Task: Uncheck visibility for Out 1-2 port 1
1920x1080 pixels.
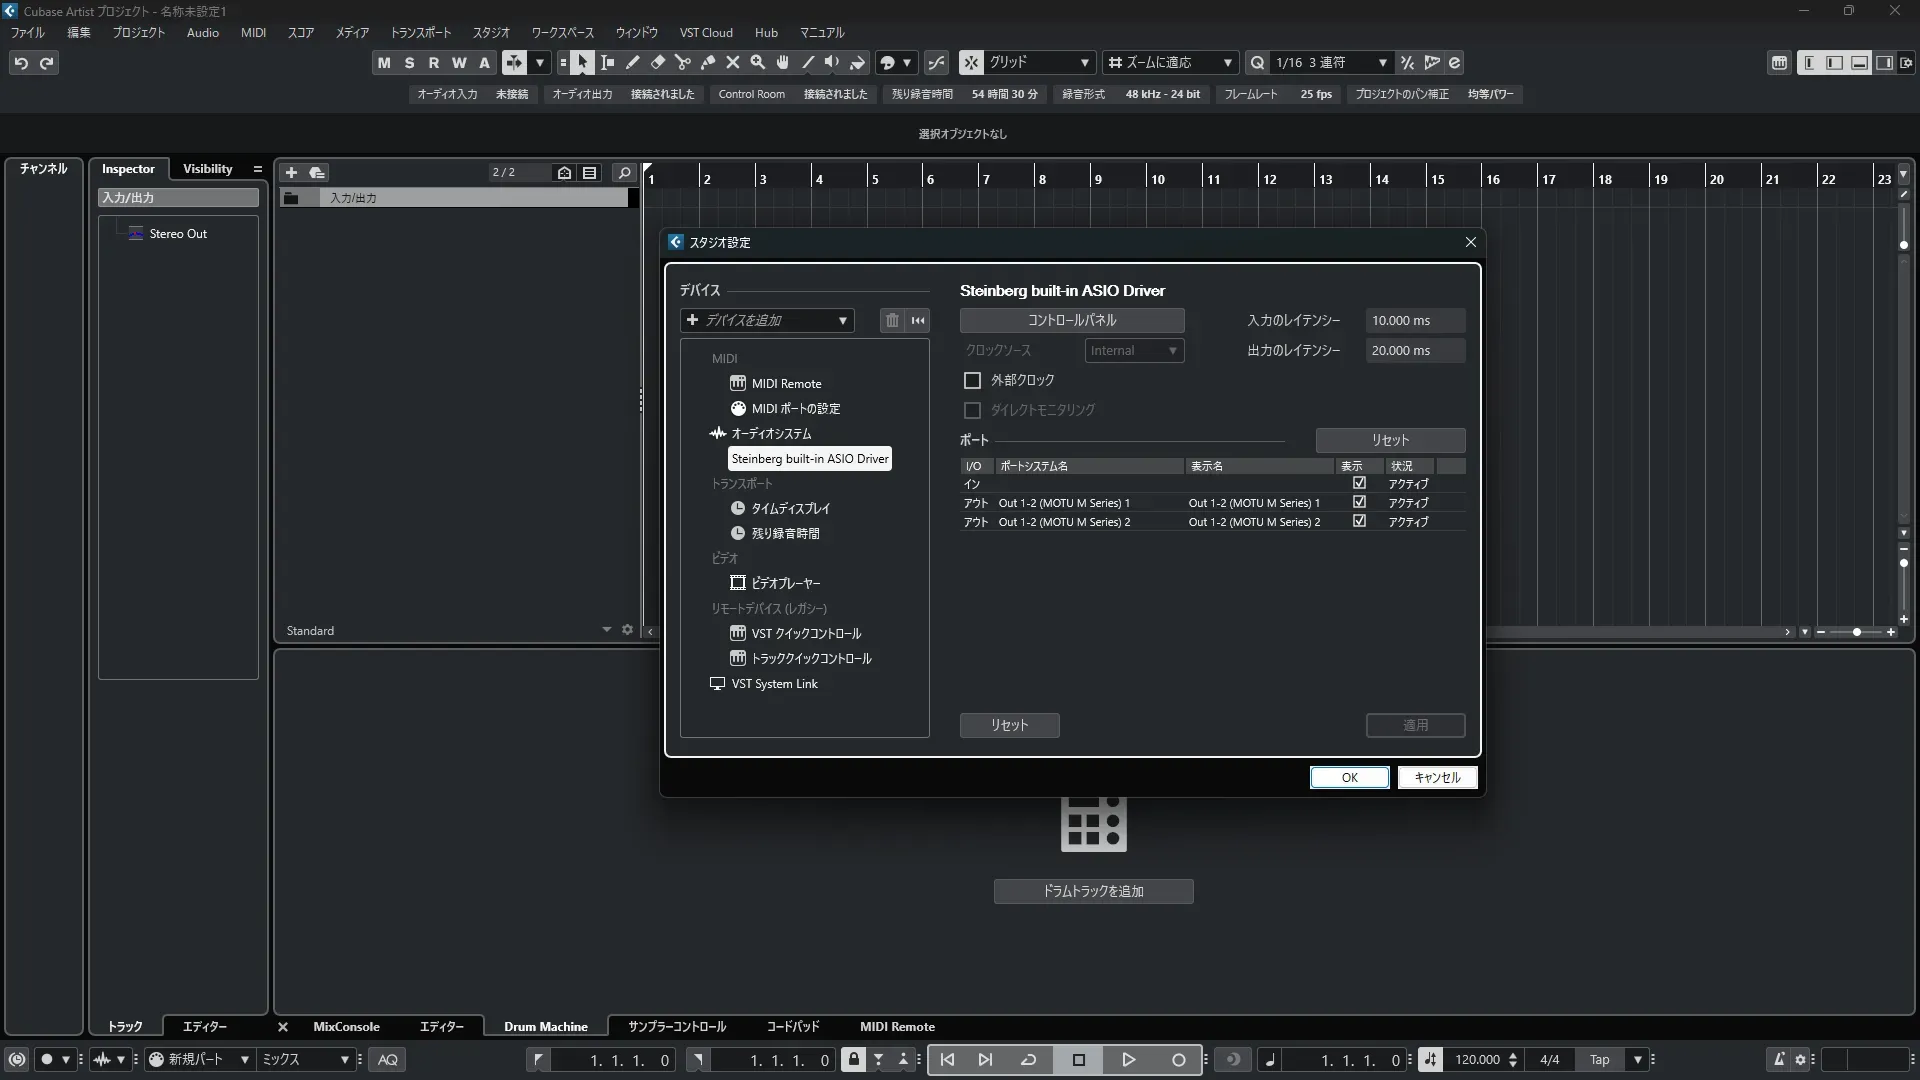Action: pos(1359,503)
